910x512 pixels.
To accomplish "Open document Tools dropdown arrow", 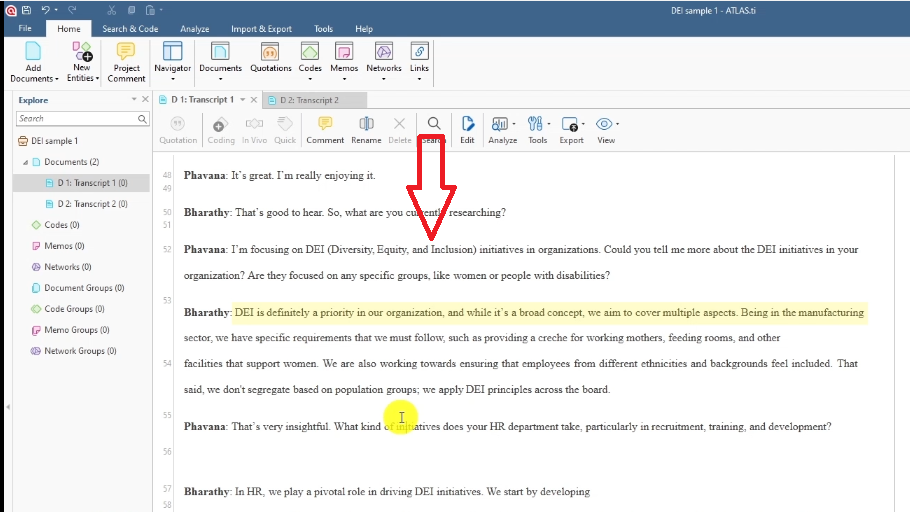I will [x=548, y=124].
